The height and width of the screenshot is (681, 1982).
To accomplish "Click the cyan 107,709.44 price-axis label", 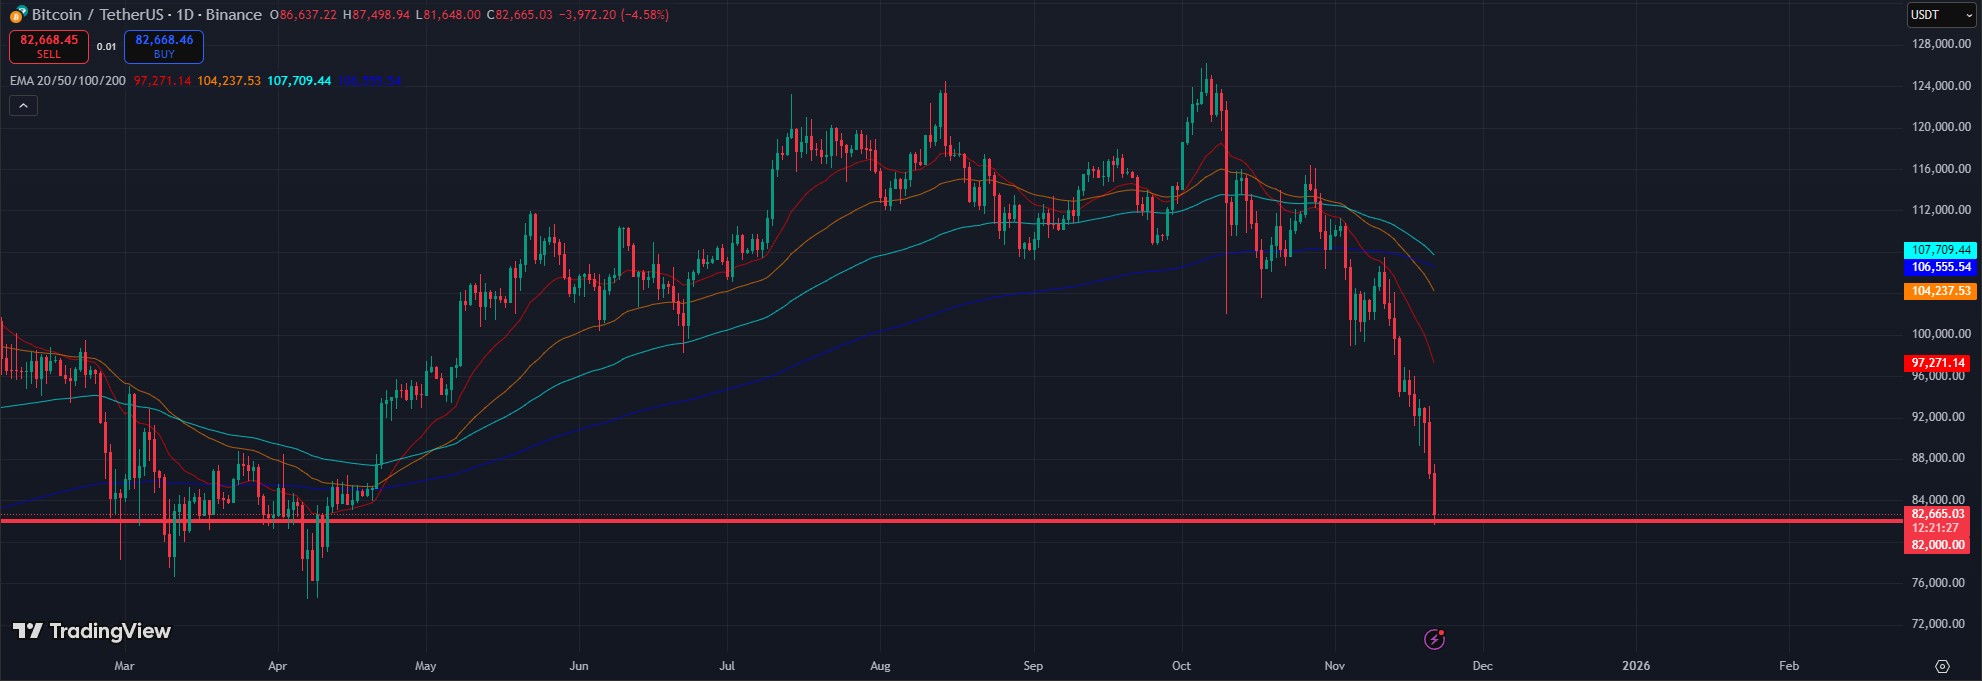I will 1941,250.
